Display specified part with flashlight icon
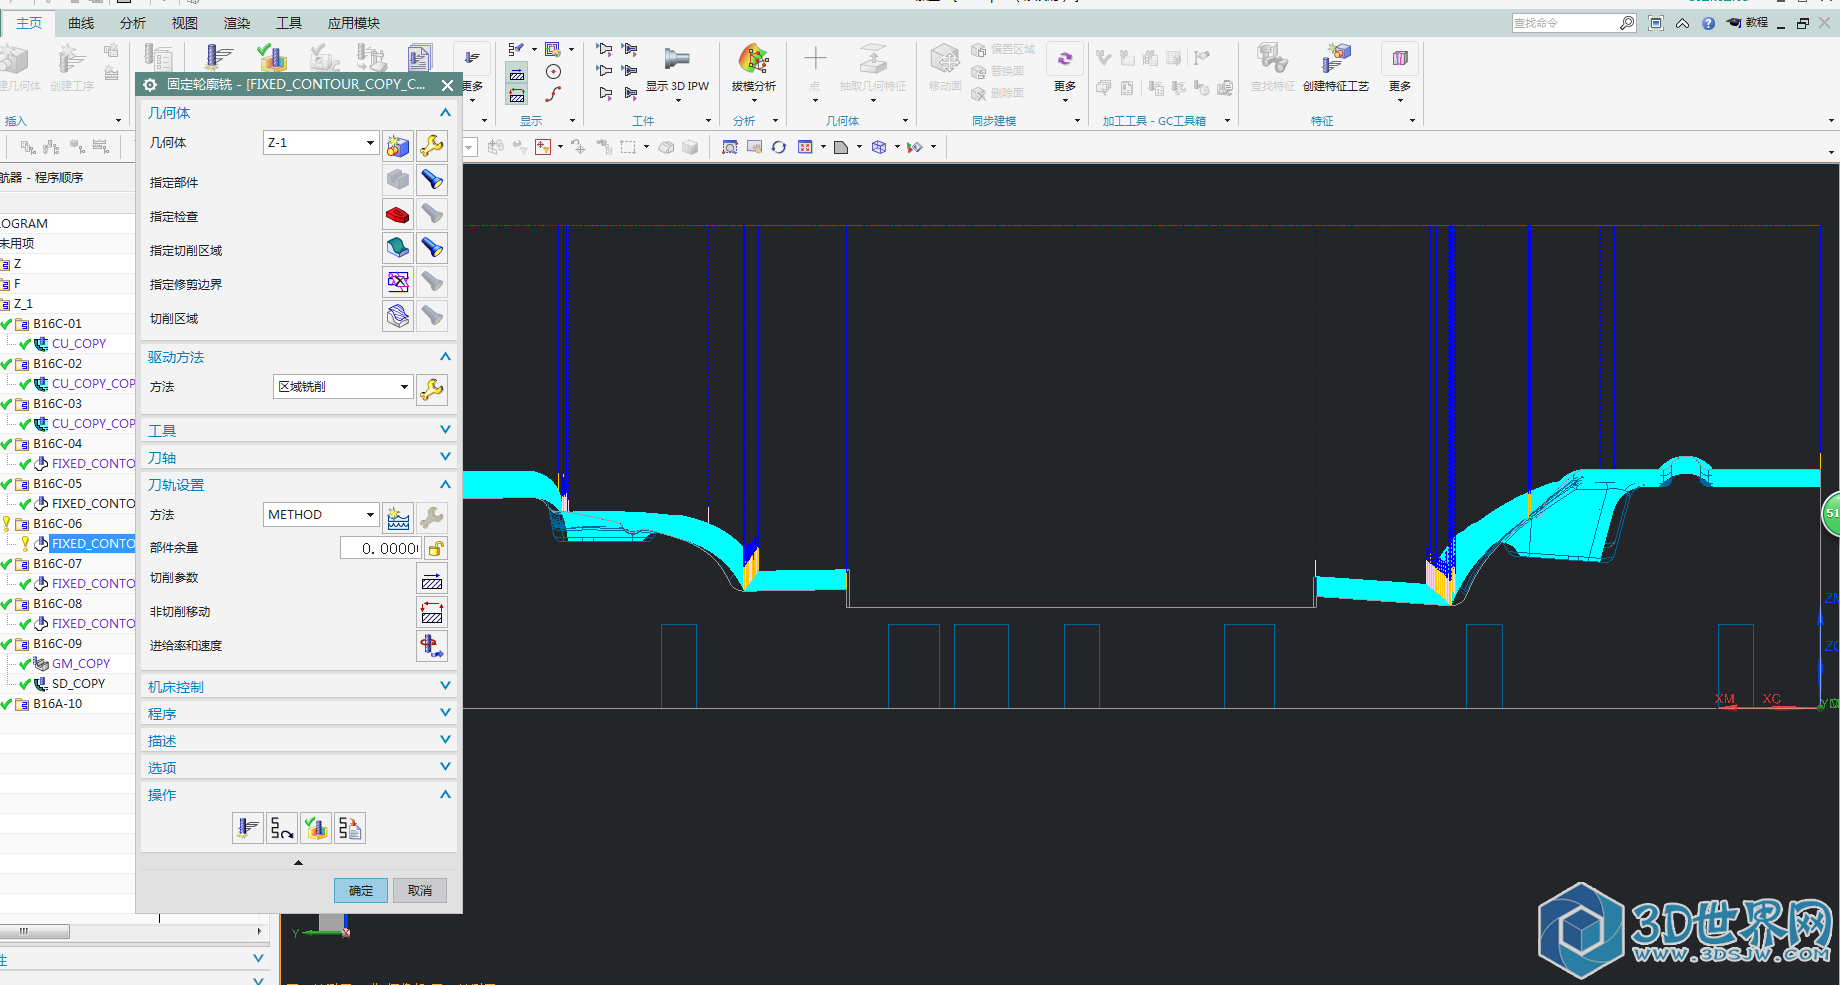This screenshot has height=985, width=1840. coord(432,180)
